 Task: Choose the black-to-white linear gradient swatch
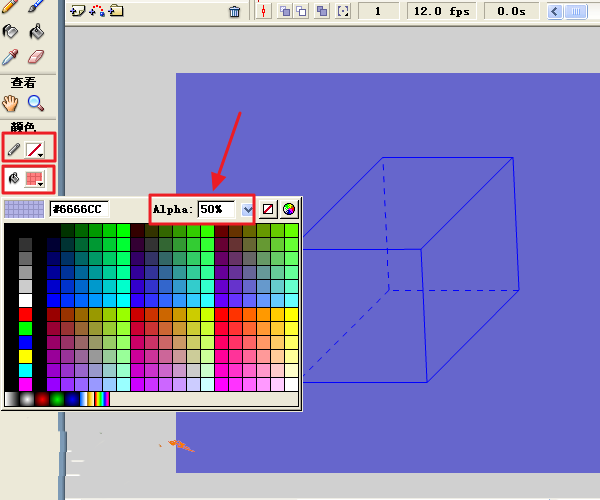point(12,399)
